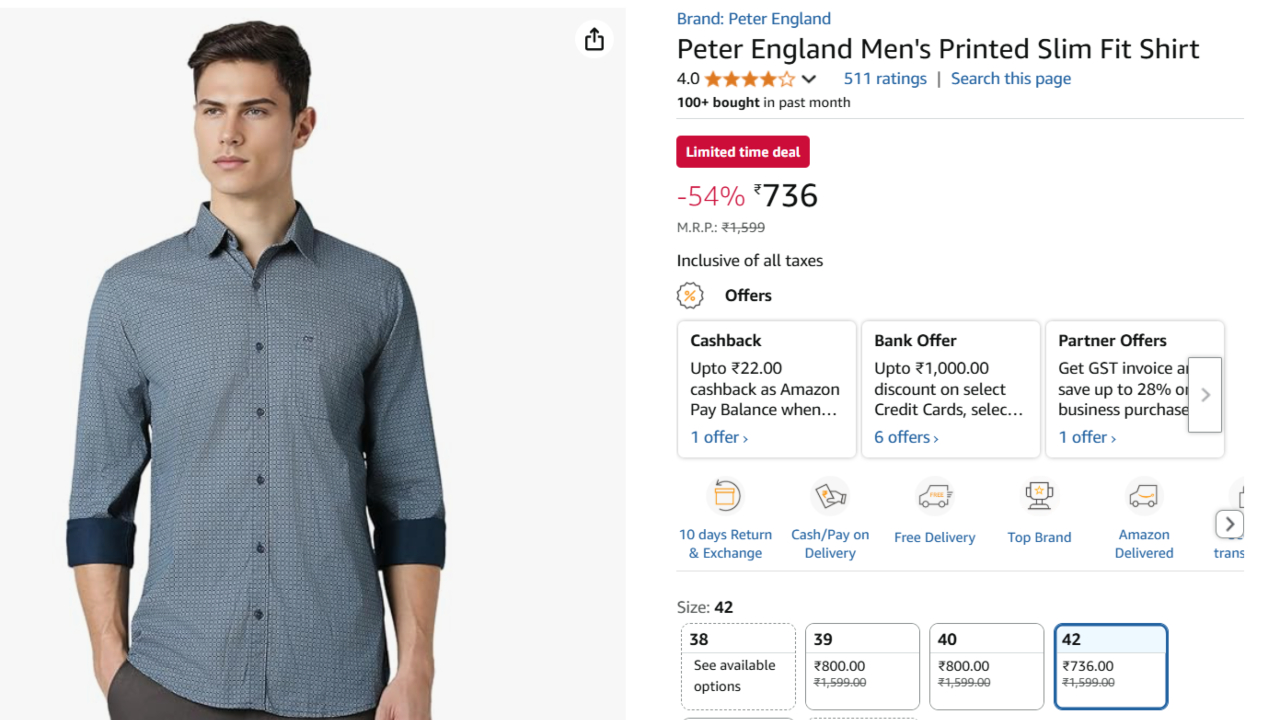Image resolution: width=1280 pixels, height=720 pixels.
Task: Click the share icon on product image
Action: (x=594, y=39)
